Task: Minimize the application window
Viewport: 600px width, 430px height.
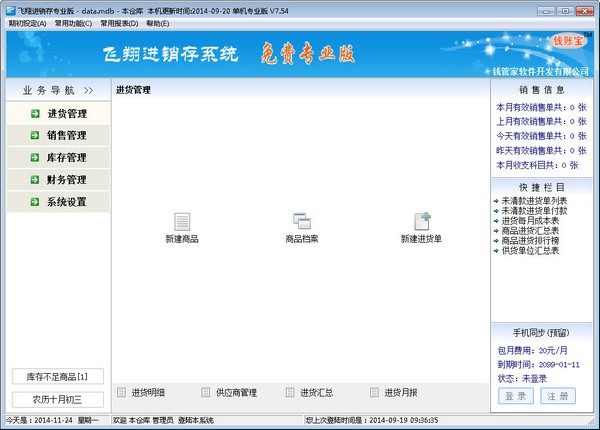Action: [546, 11]
